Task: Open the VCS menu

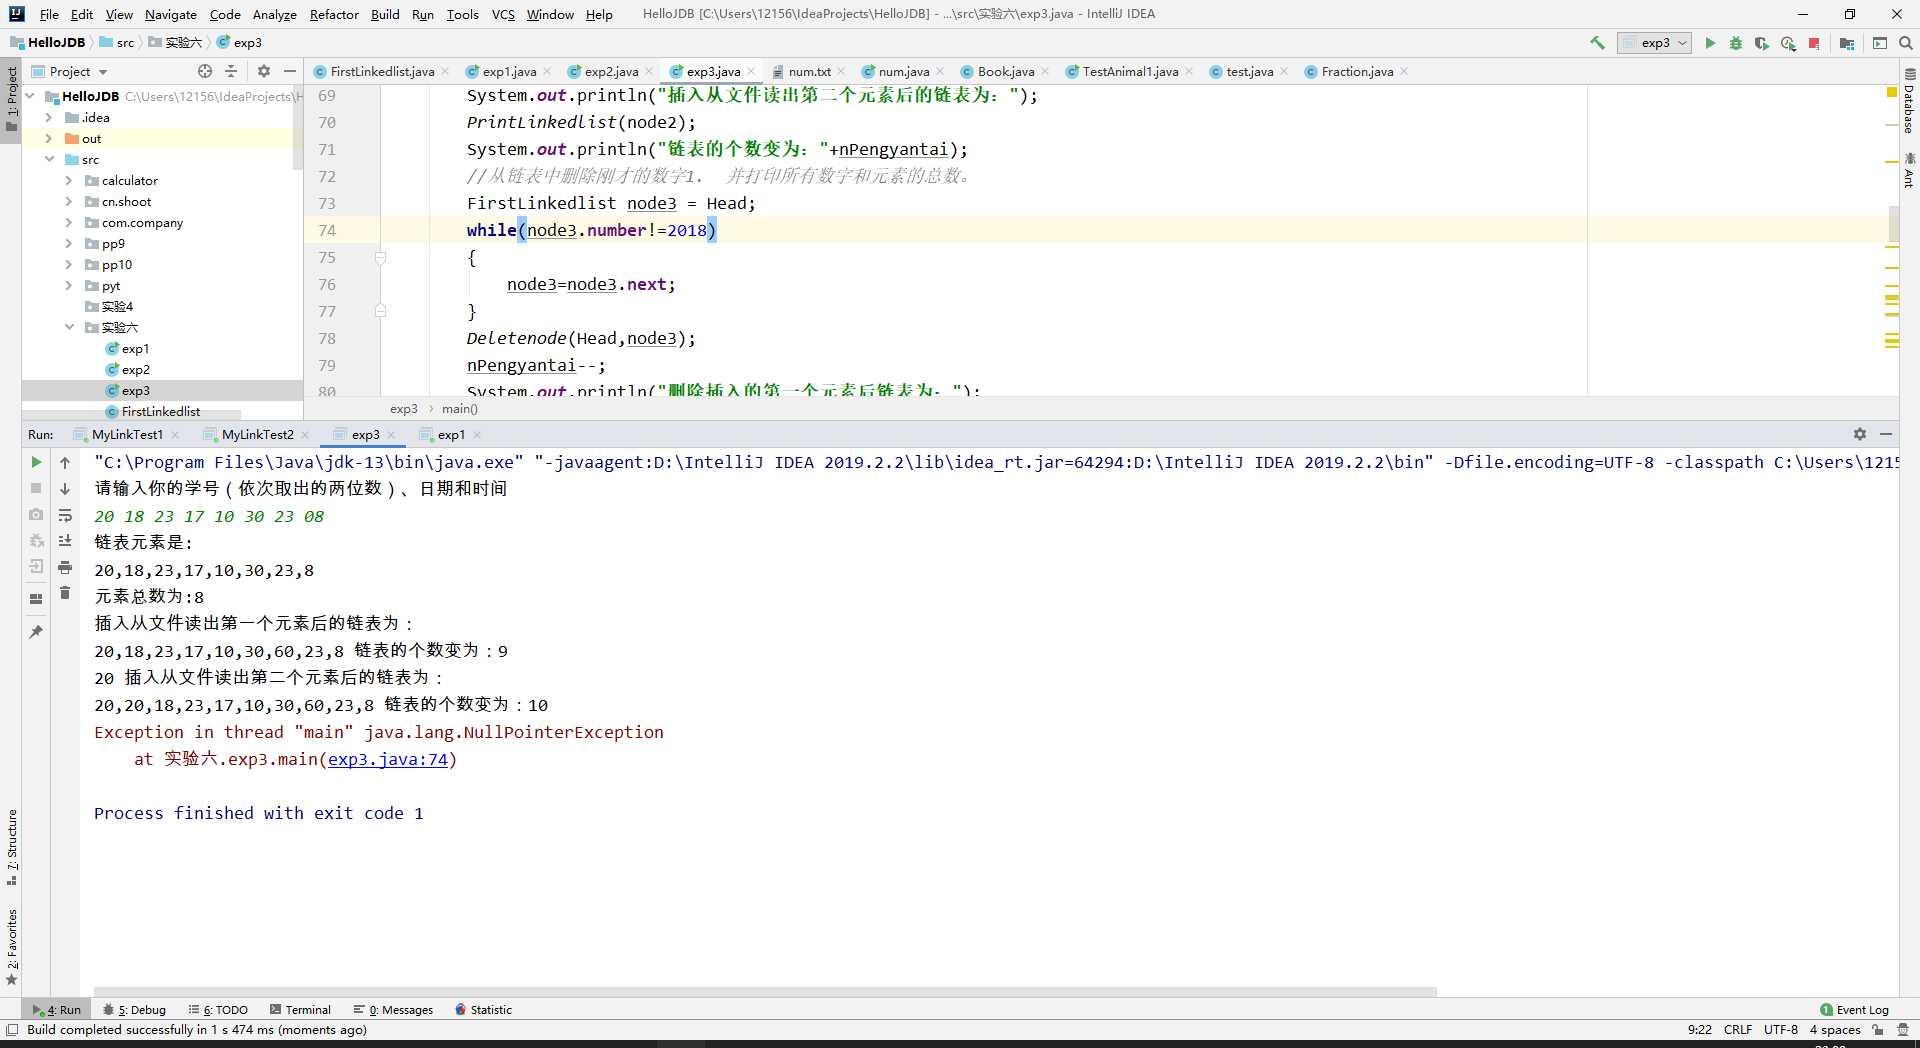Action: click(x=503, y=14)
